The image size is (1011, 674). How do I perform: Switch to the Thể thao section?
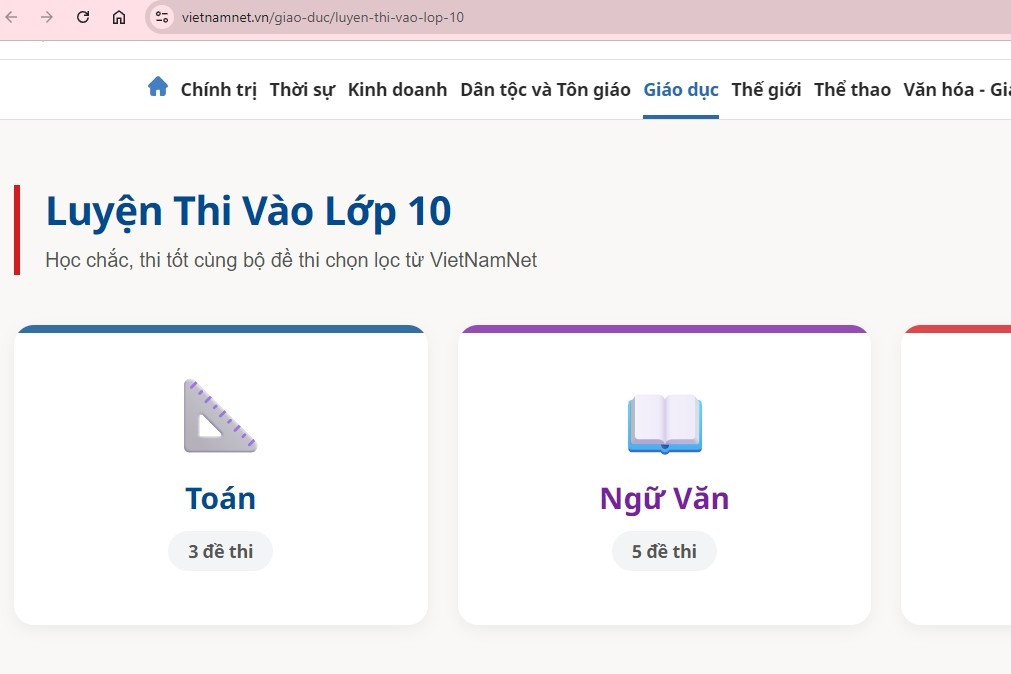(x=851, y=89)
